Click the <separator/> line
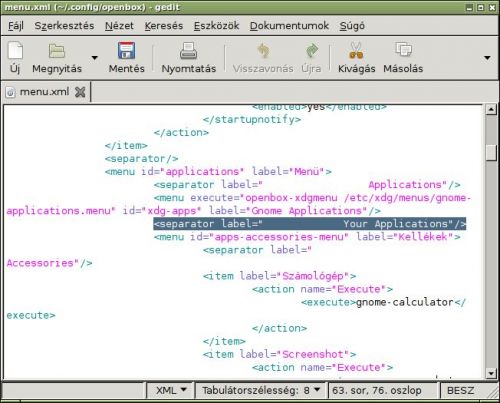Screen dimensions: 500x403 pyautogui.click(x=141, y=158)
